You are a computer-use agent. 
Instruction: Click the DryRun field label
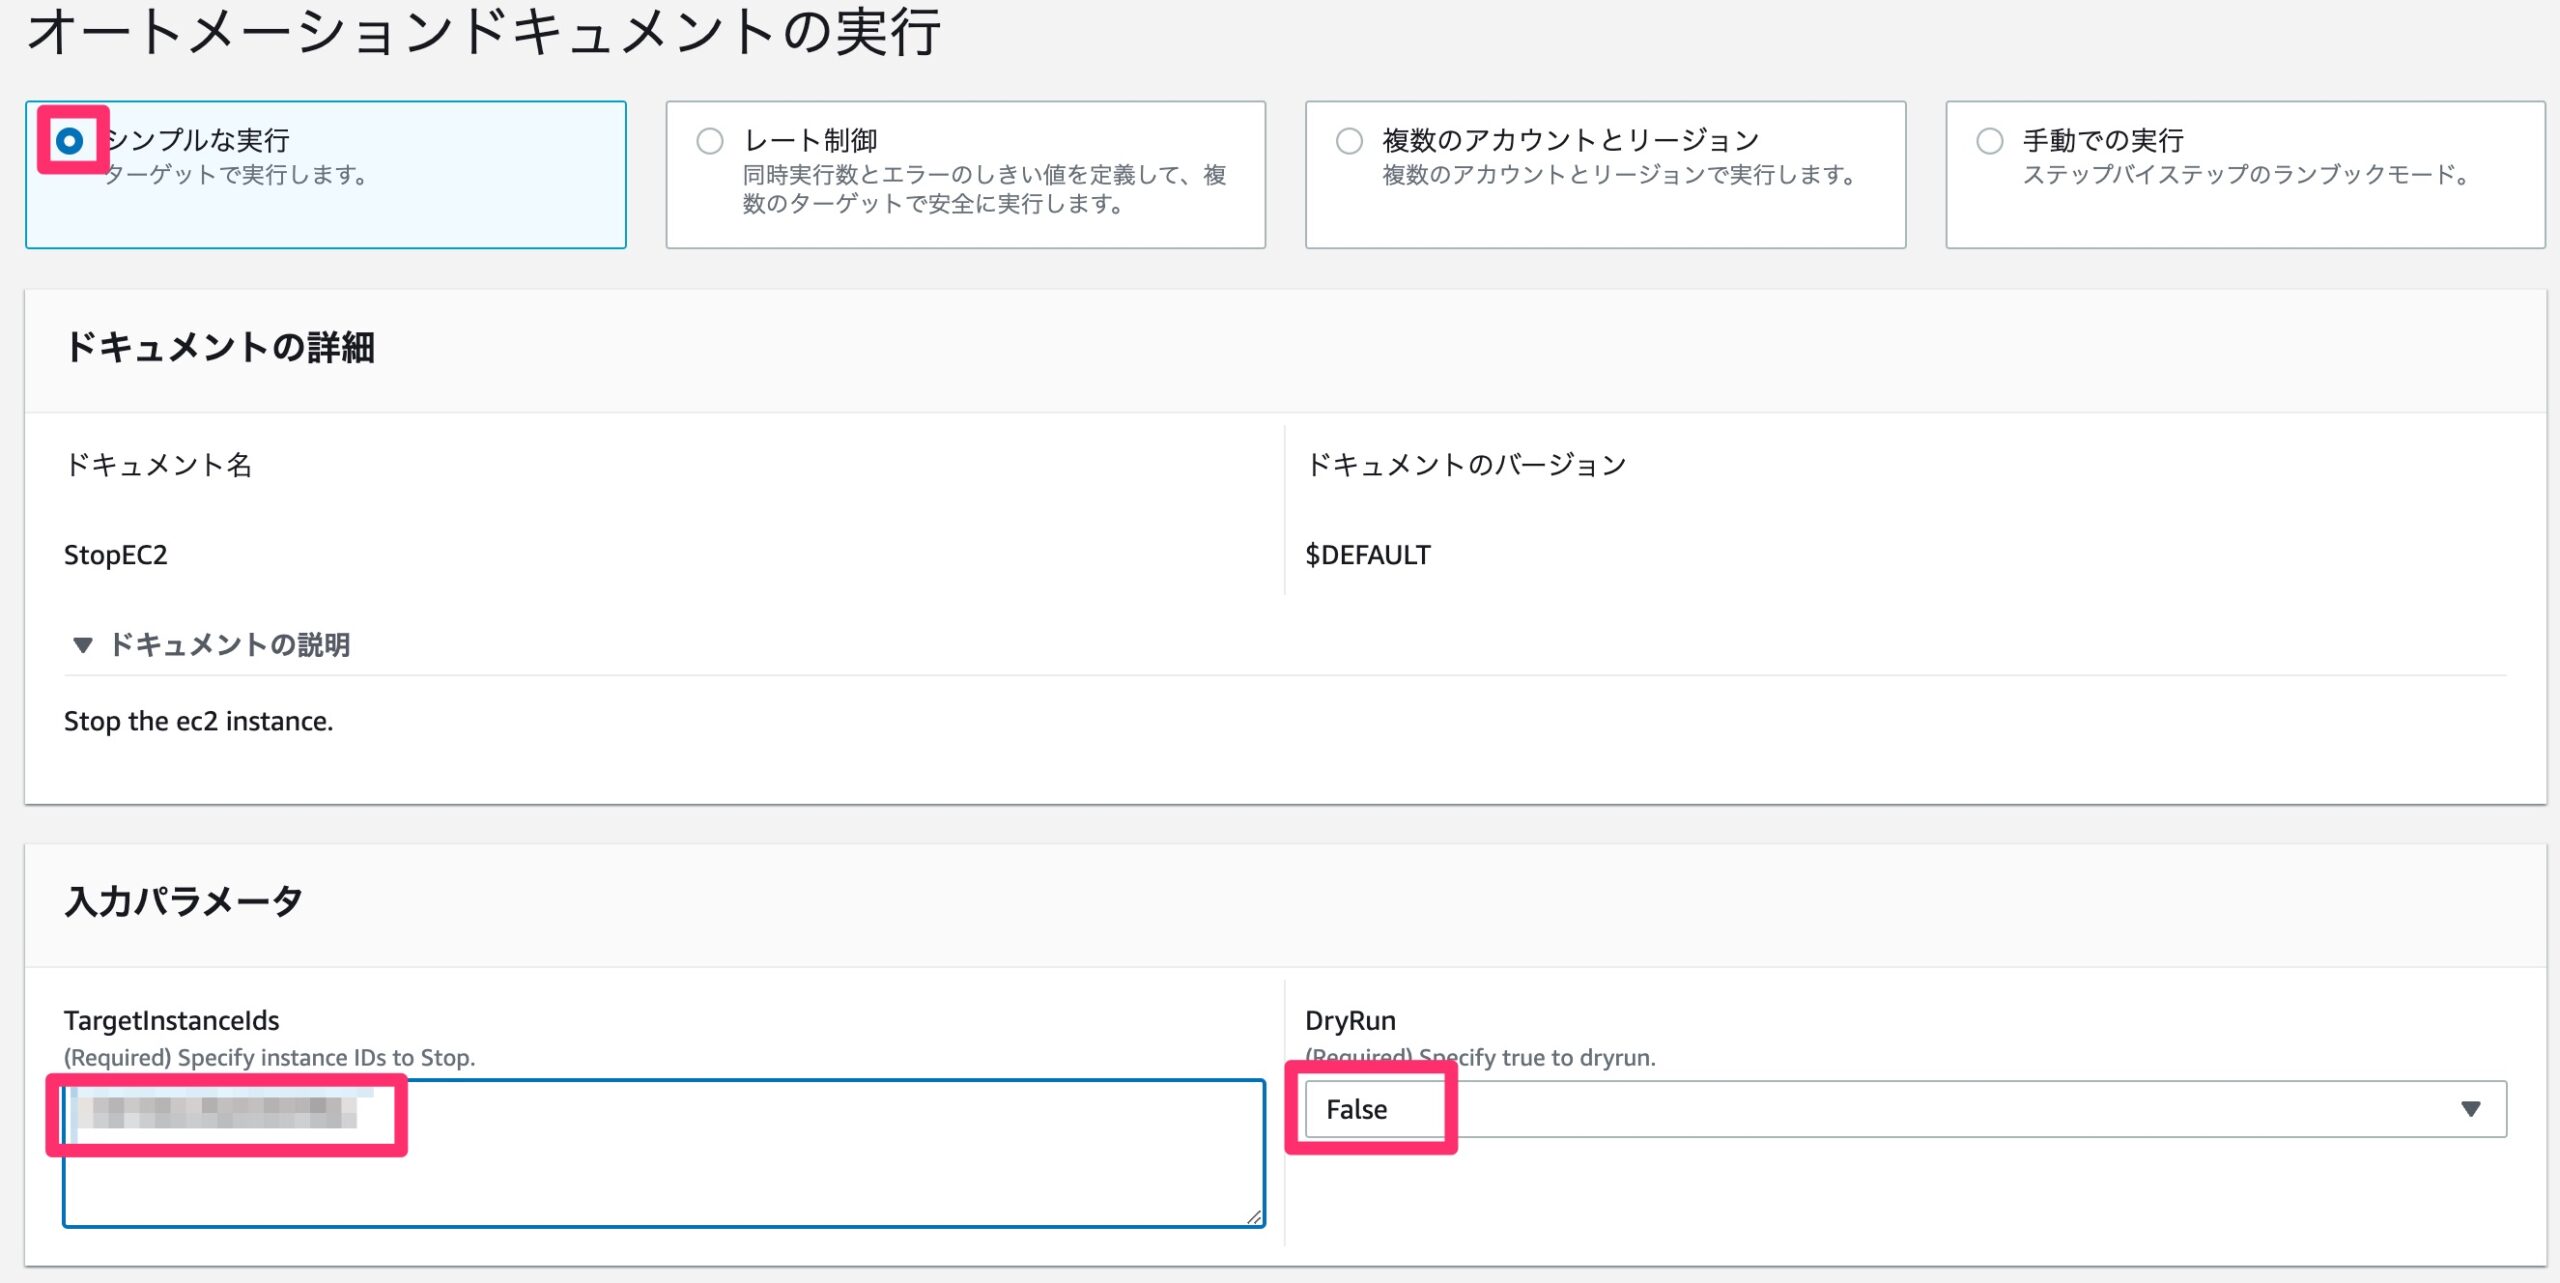point(1350,1021)
